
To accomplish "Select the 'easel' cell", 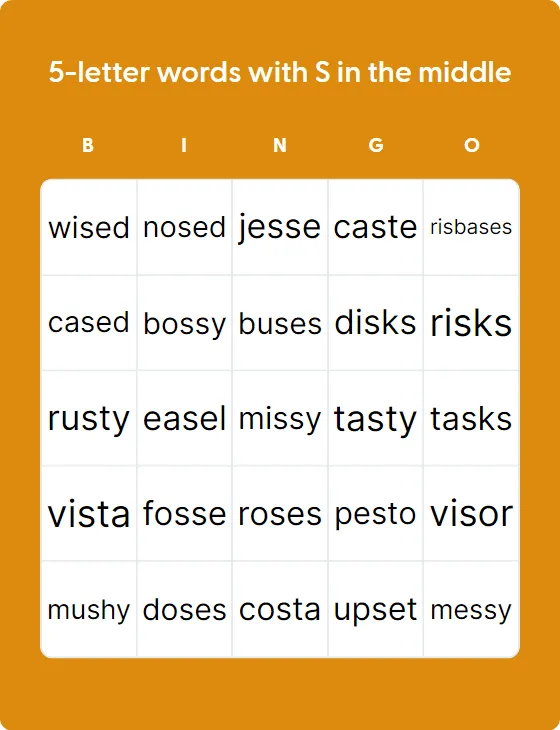I will 184,419.
